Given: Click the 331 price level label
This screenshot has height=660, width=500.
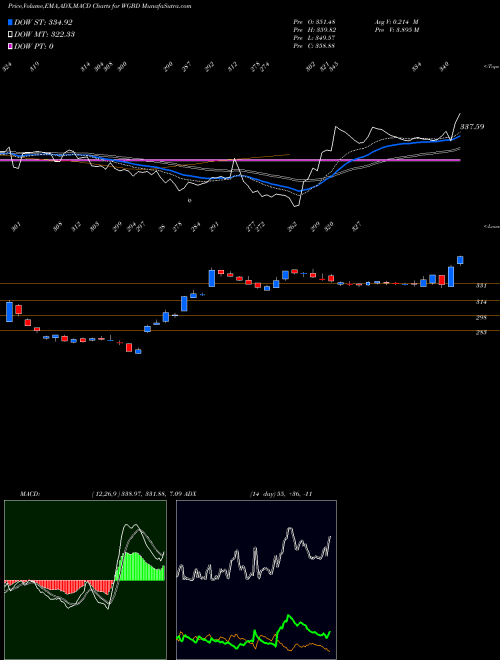Looking at the screenshot, I should click(x=481, y=286).
